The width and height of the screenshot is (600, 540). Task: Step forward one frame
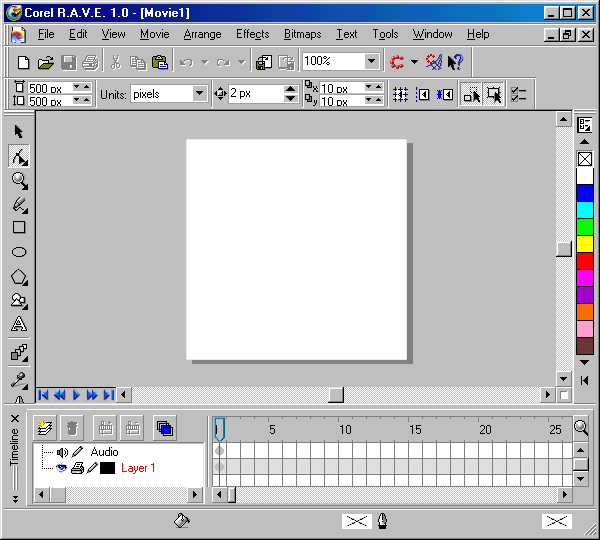coord(92,395)
